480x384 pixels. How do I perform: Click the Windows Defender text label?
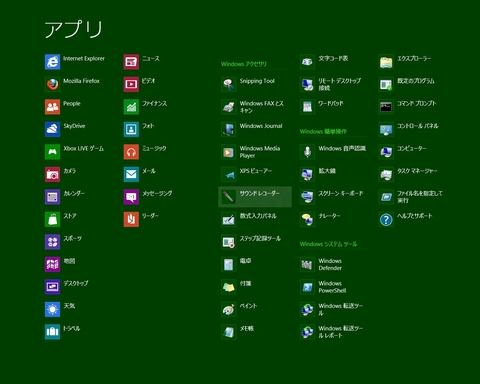click(x=330, y=264)
